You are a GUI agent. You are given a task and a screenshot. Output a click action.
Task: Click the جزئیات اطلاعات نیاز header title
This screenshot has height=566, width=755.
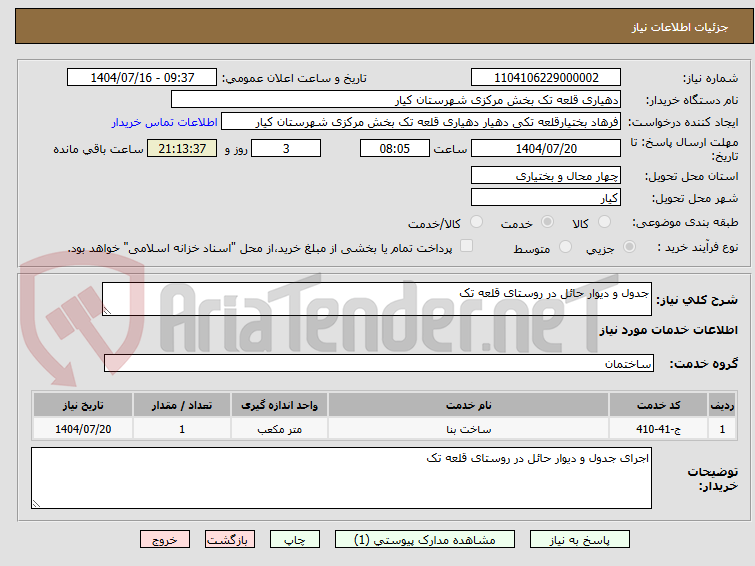coord(680,27)
